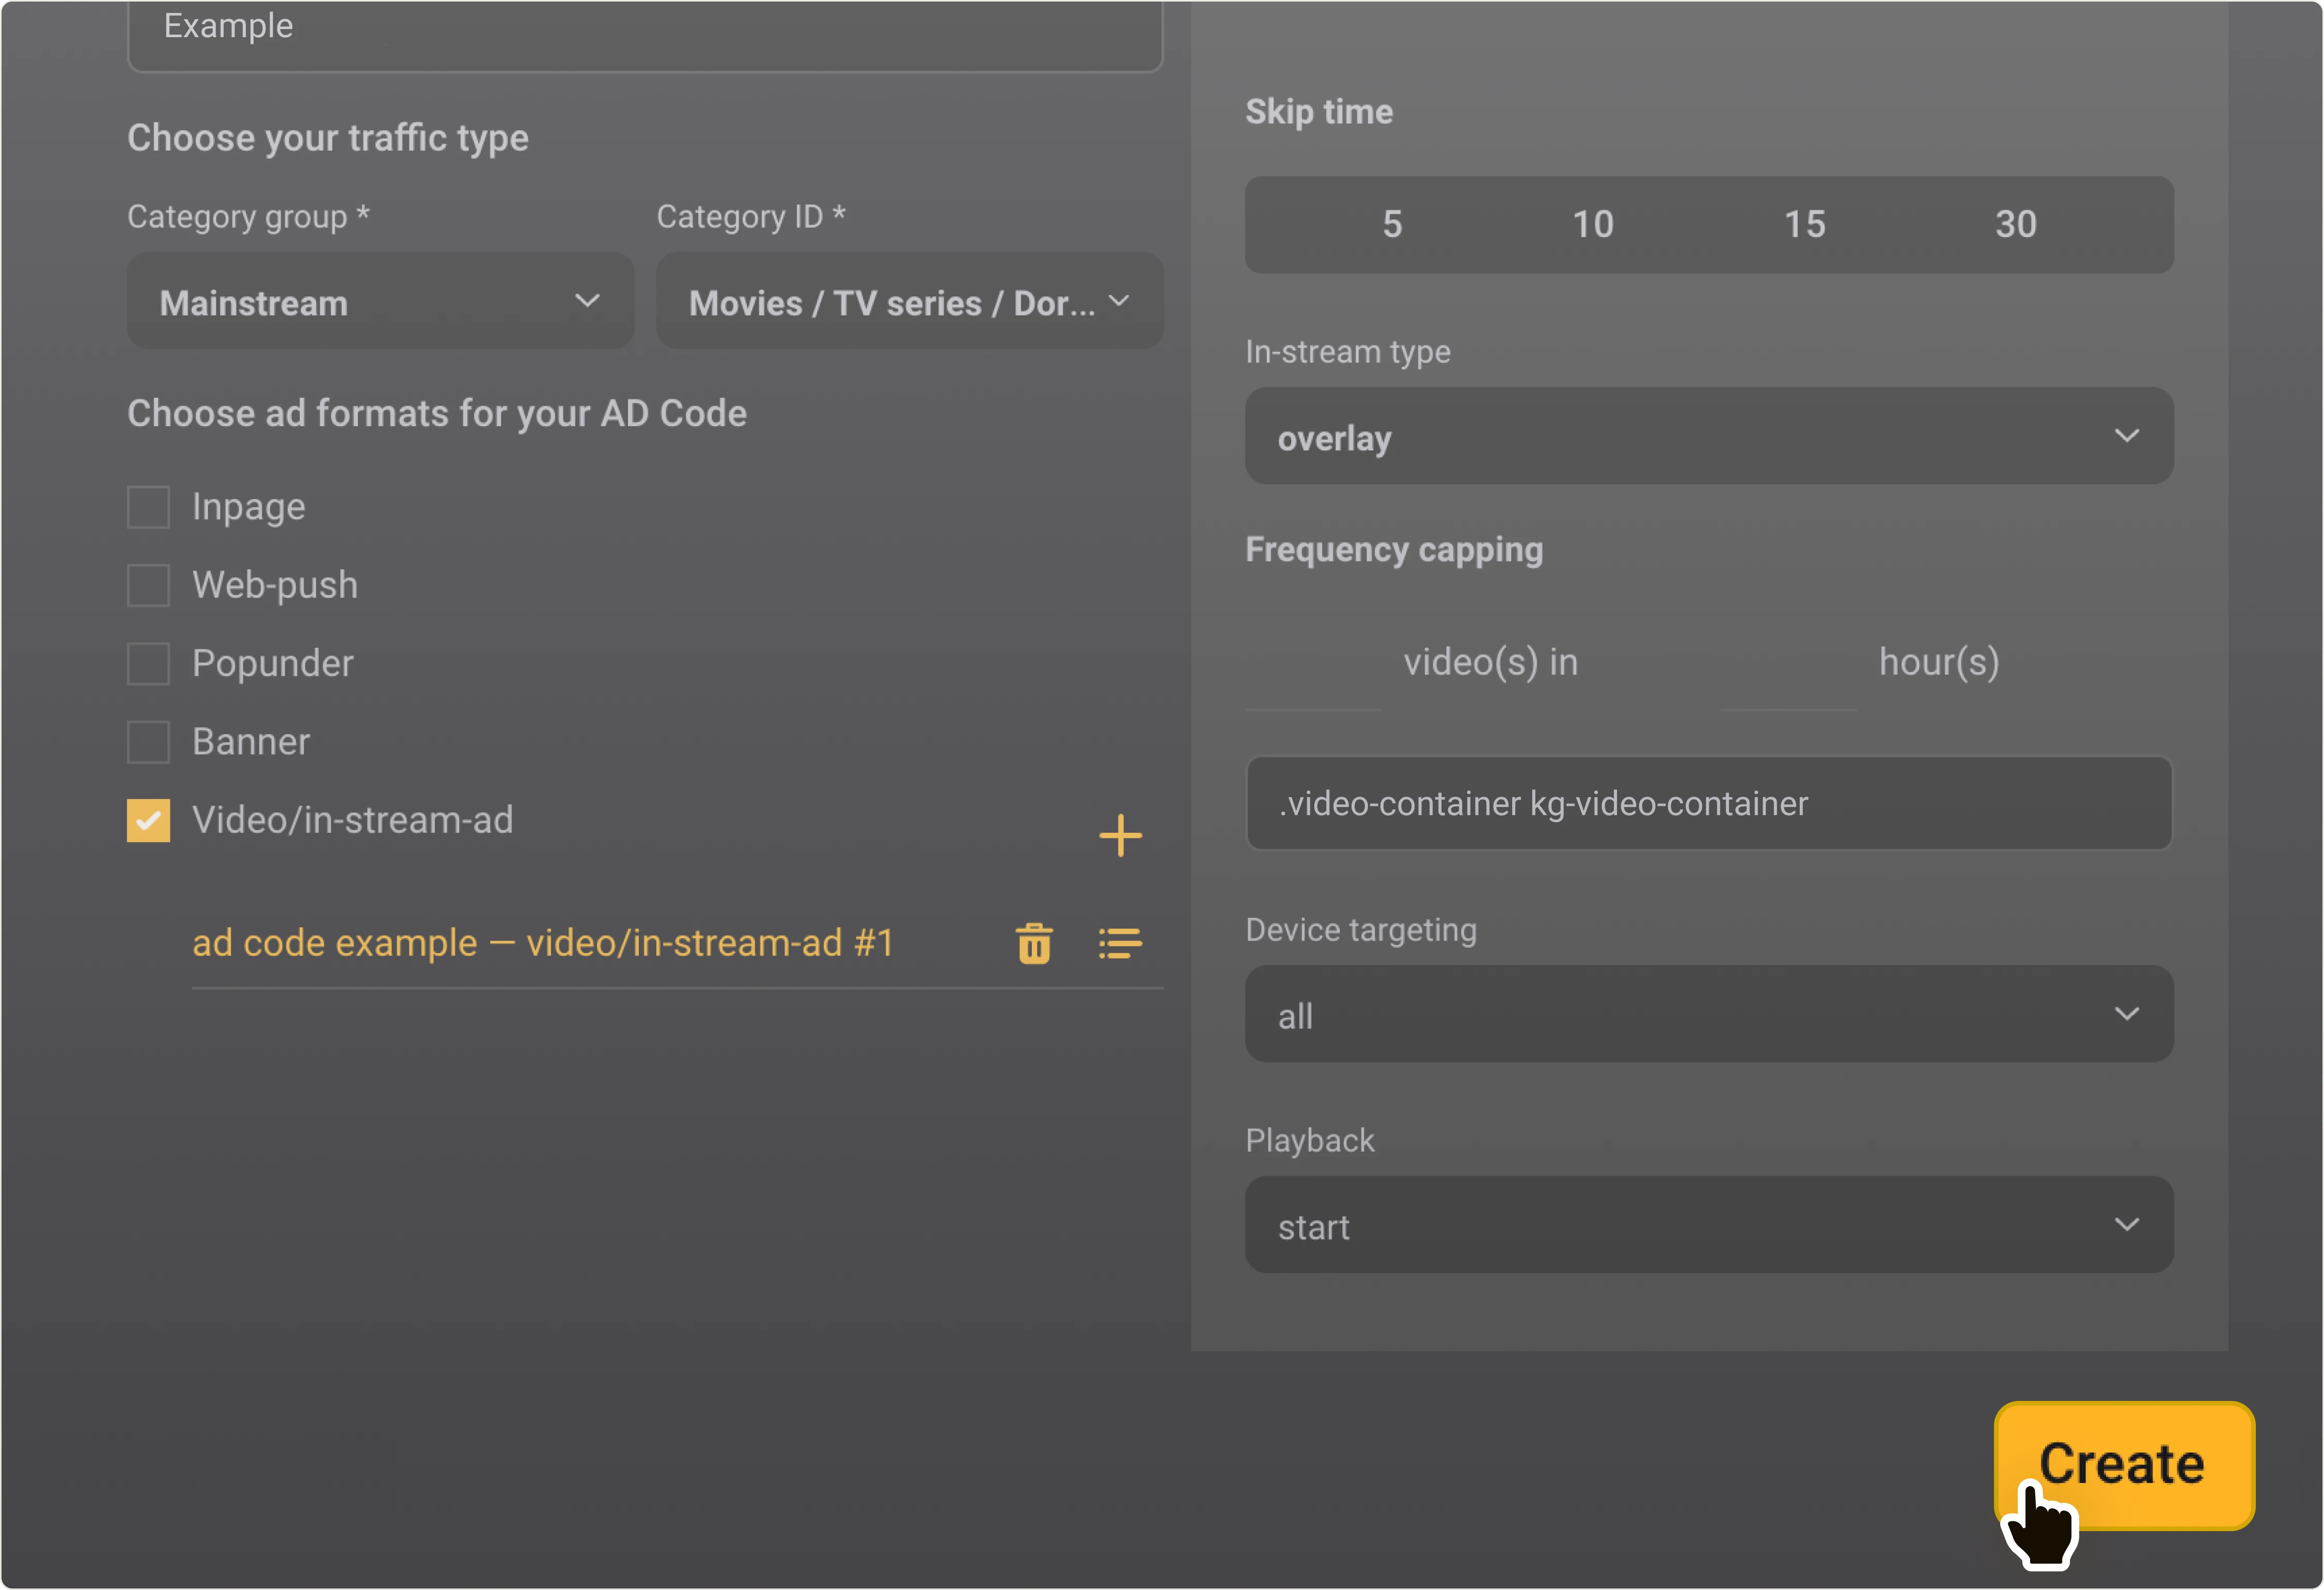Open ad code example video/in-stream-ad #1 link
The height and width of the screenshot is (1590, 2324).
point(542,943)
